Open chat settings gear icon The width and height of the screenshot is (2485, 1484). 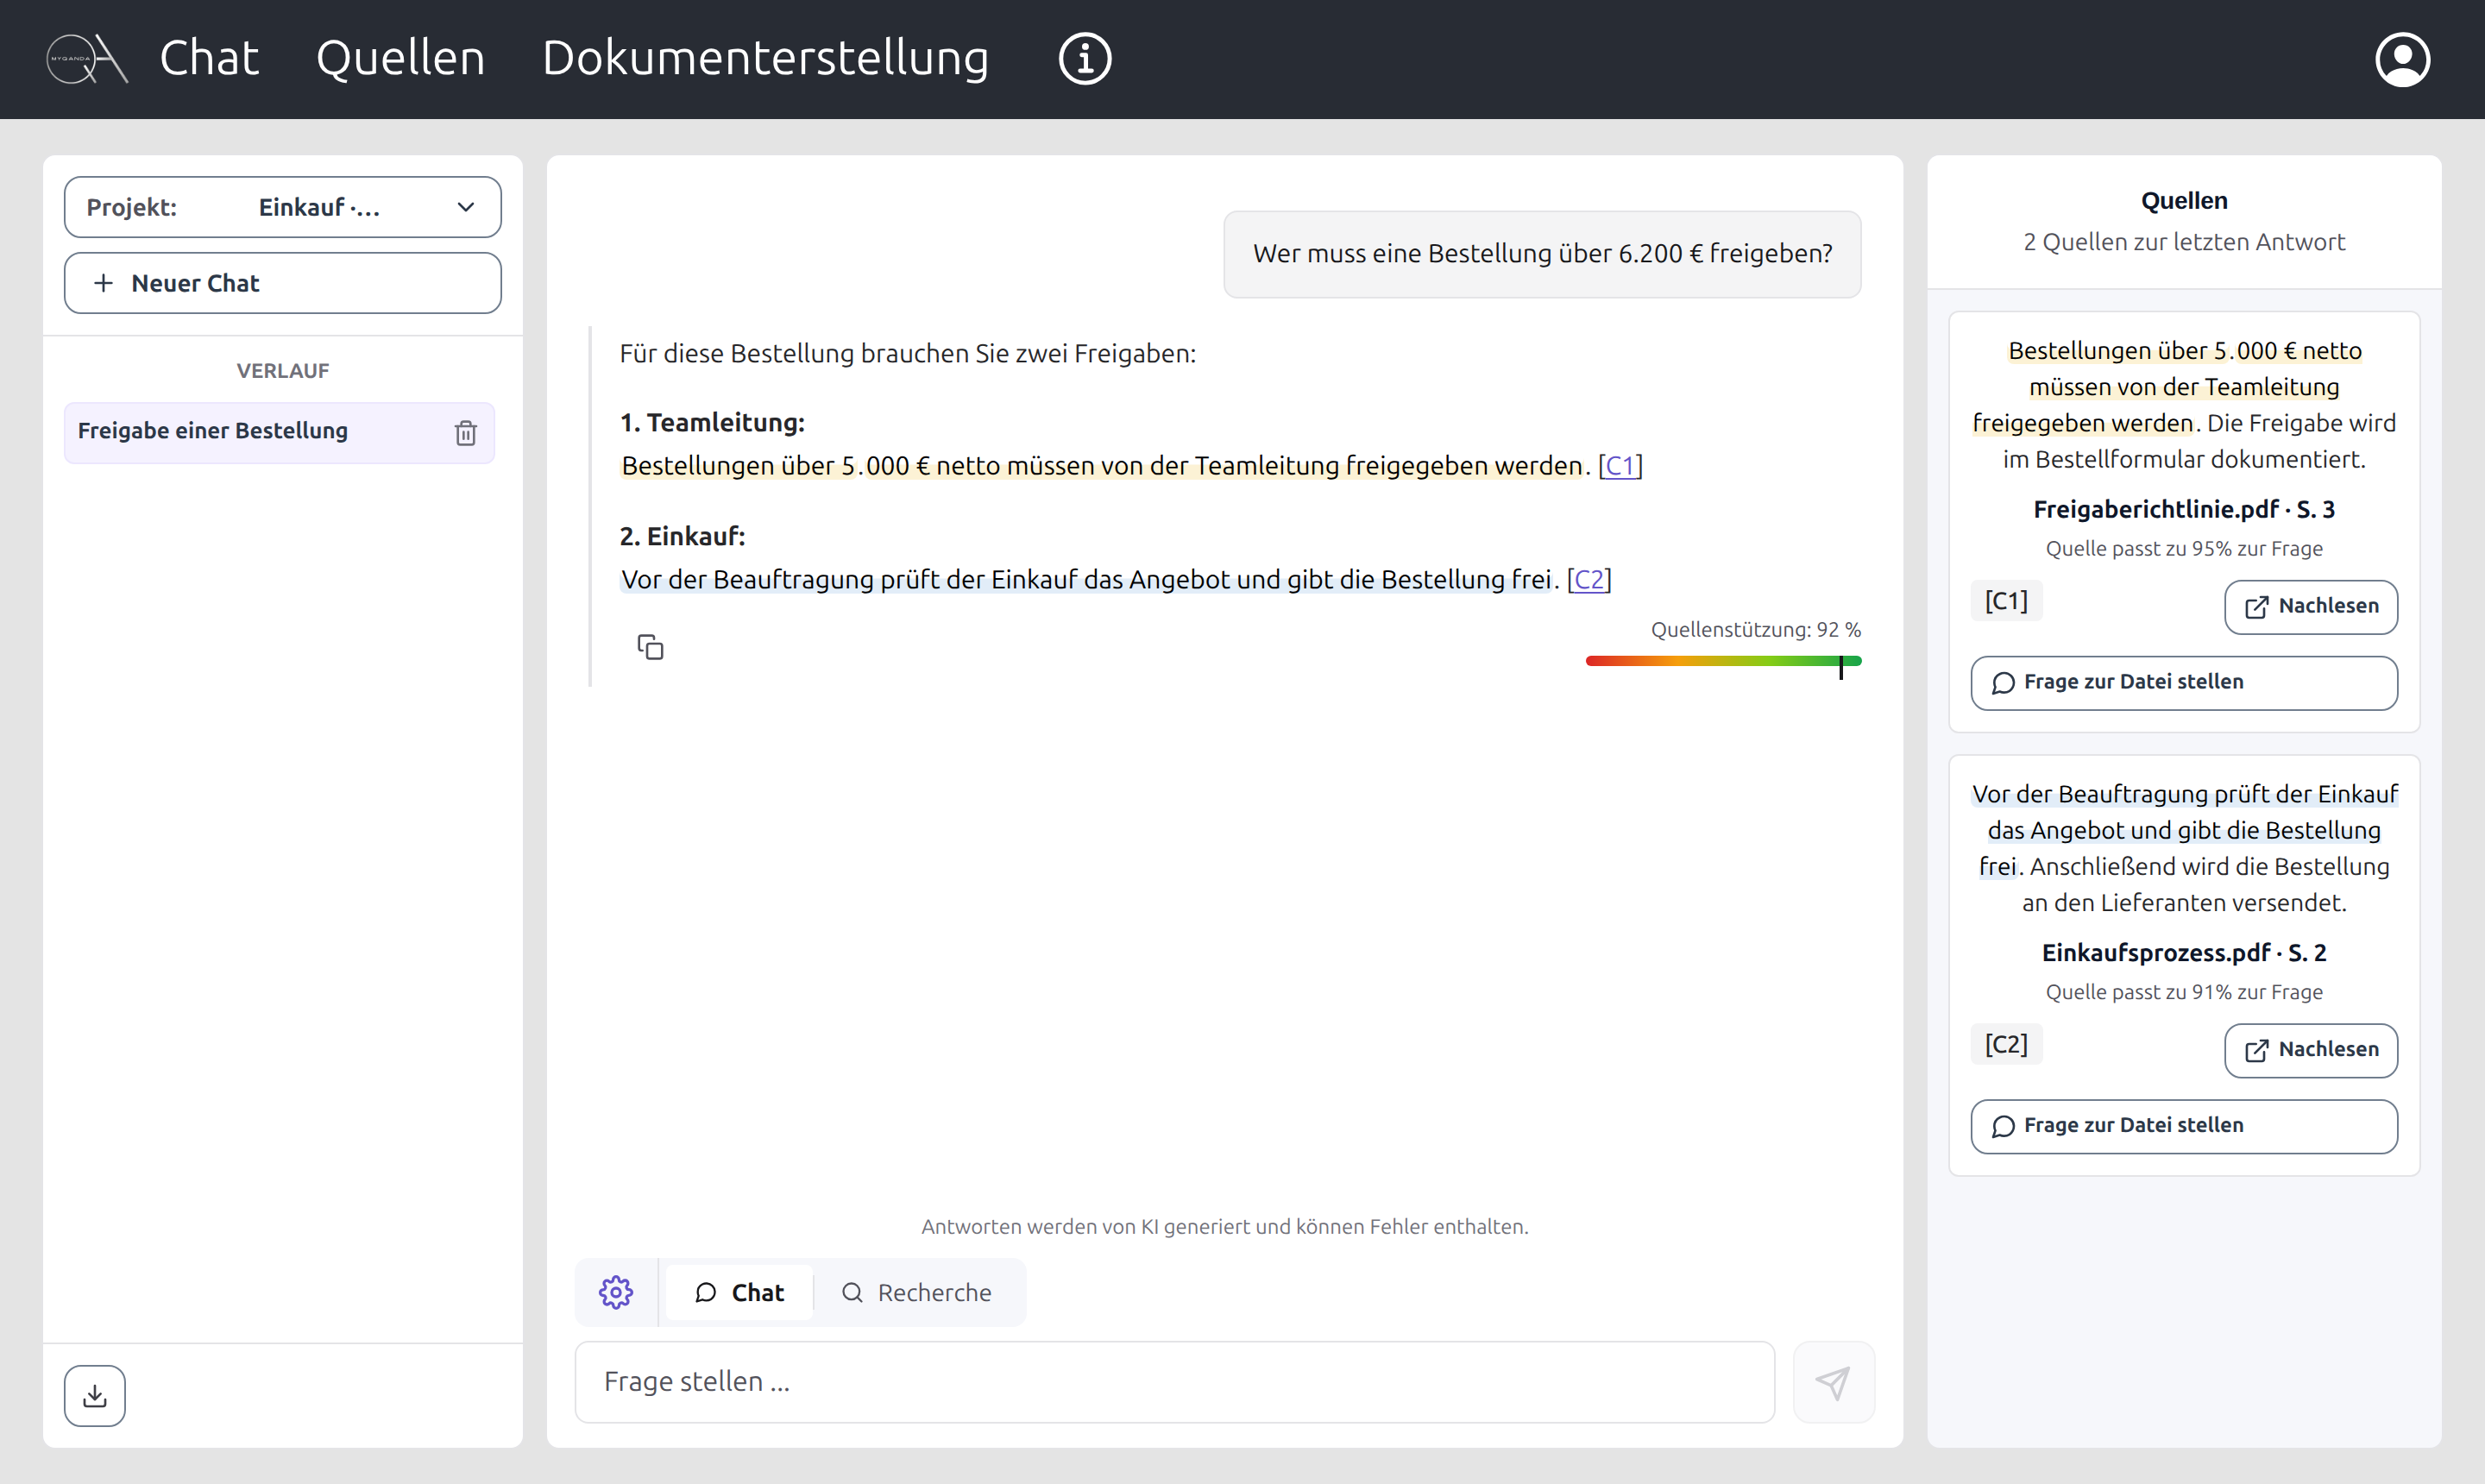pyautogui.click(x=616, y=1292)
